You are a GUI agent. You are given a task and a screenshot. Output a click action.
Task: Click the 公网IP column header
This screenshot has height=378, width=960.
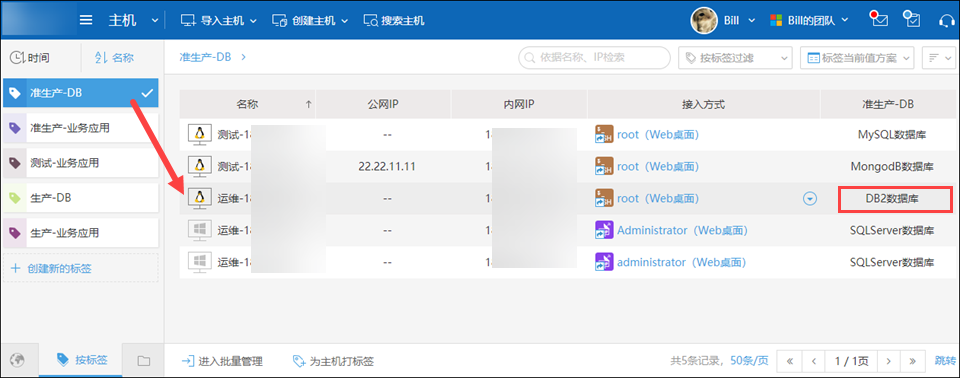tap(383, 104)
